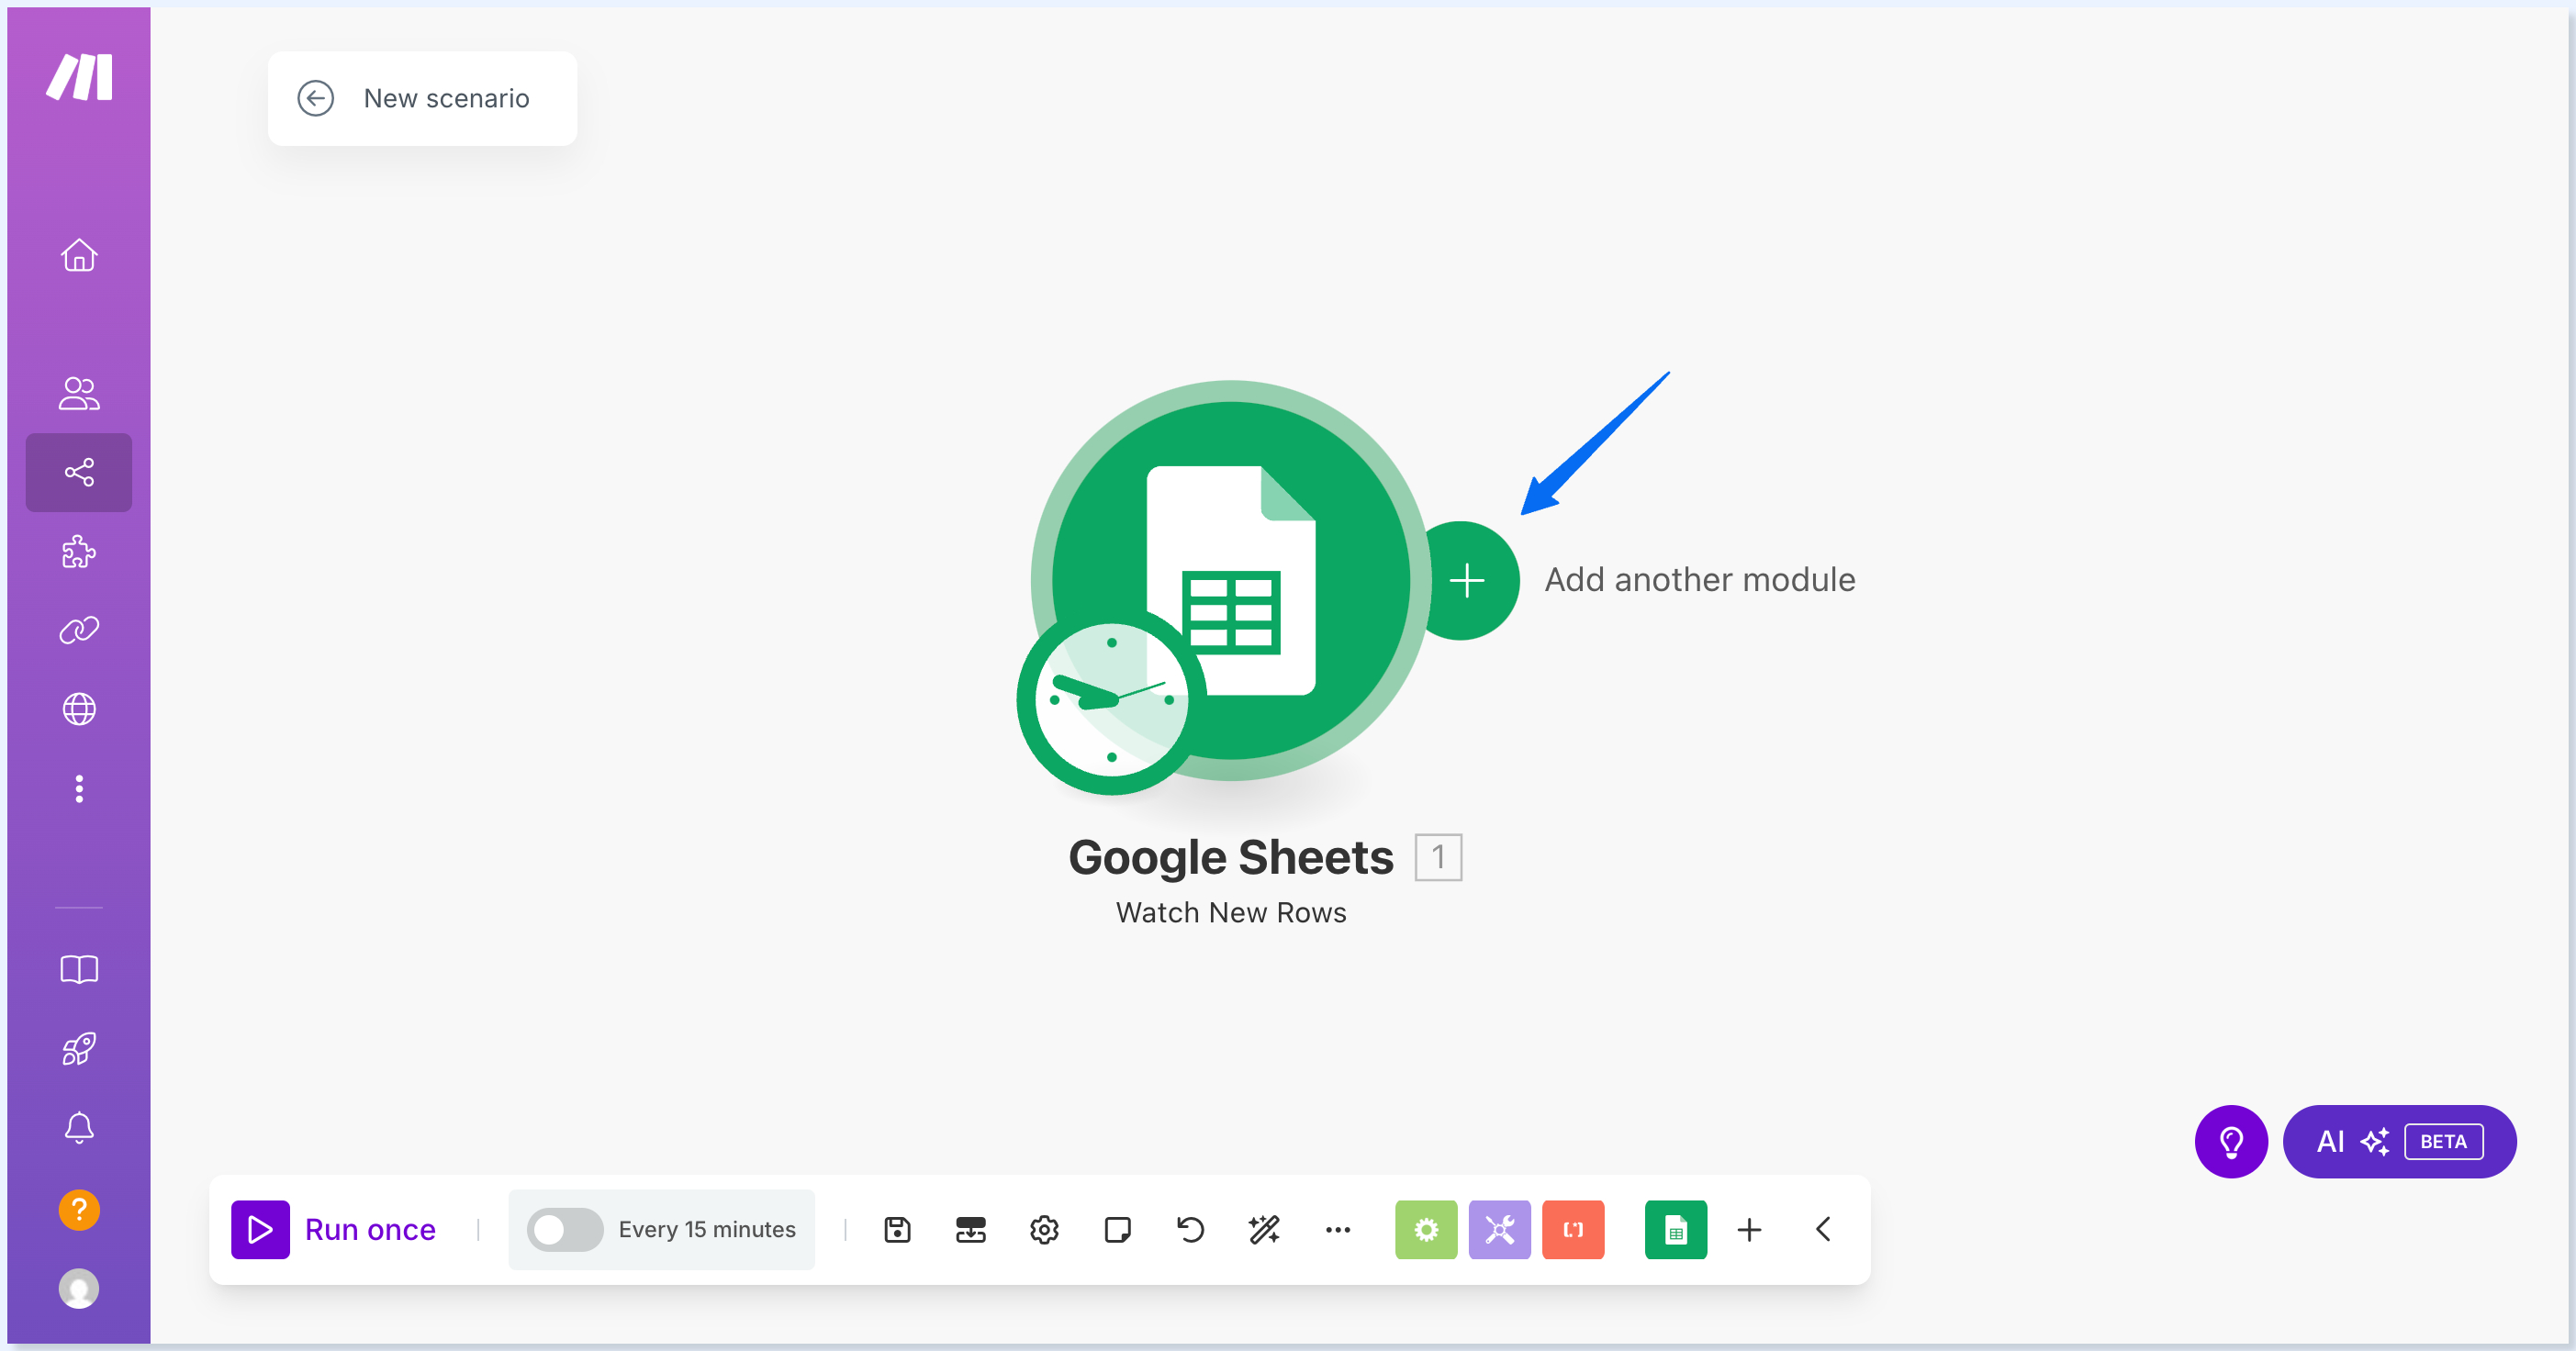Click the undo arrow icon in the toolbar
The width and height of the screenshot is (2576, 1351).
coord(1190,1229)
